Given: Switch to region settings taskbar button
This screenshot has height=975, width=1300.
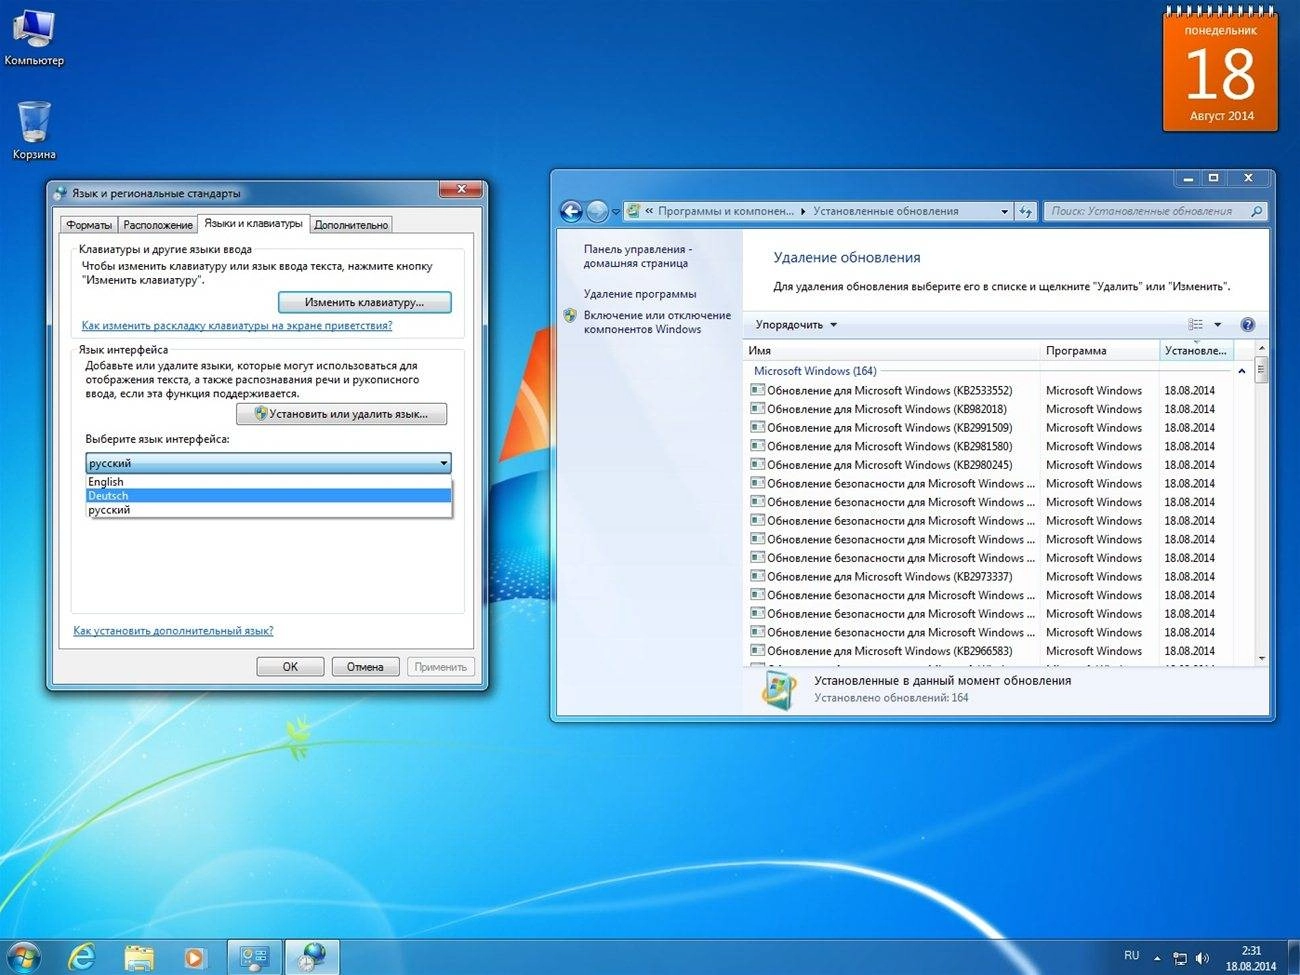Looking at the screenshot, I should pyautogui.click(x=313, y=957).
